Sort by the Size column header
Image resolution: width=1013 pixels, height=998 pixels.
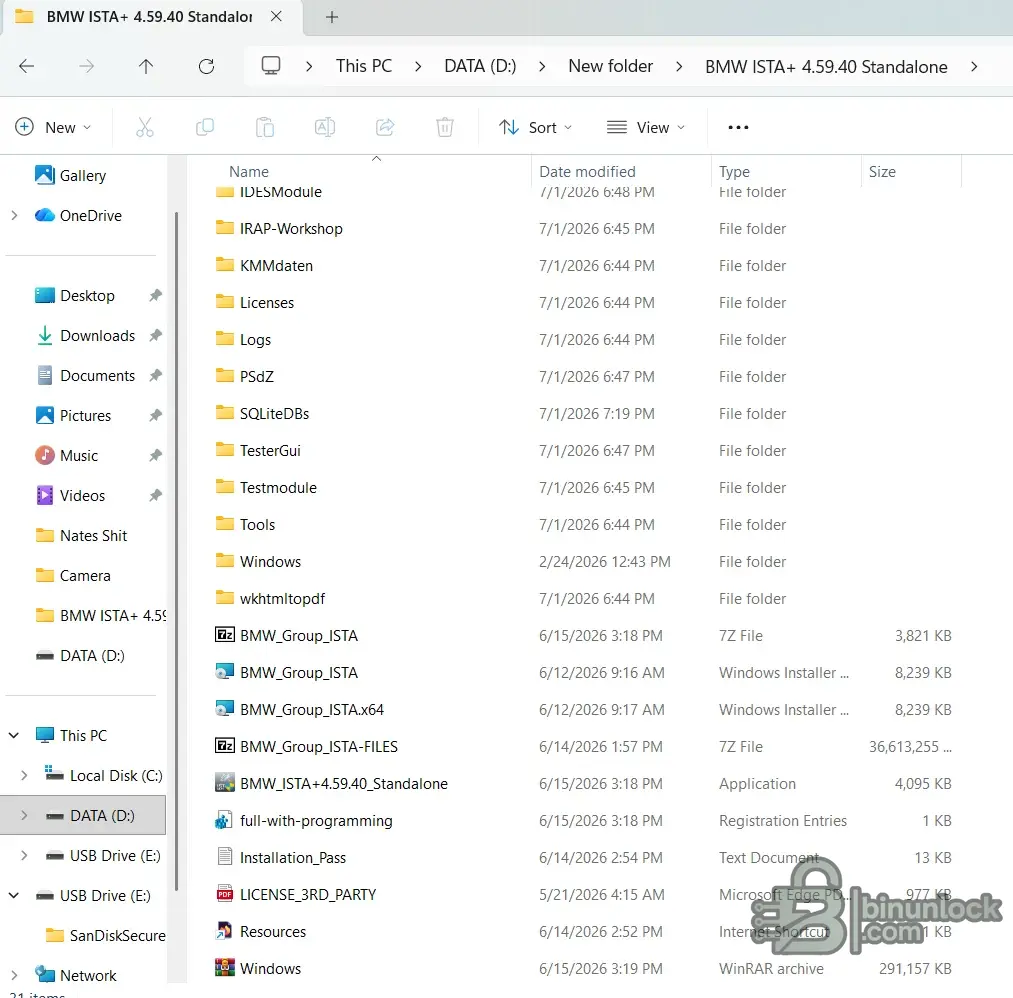(882, 172)
